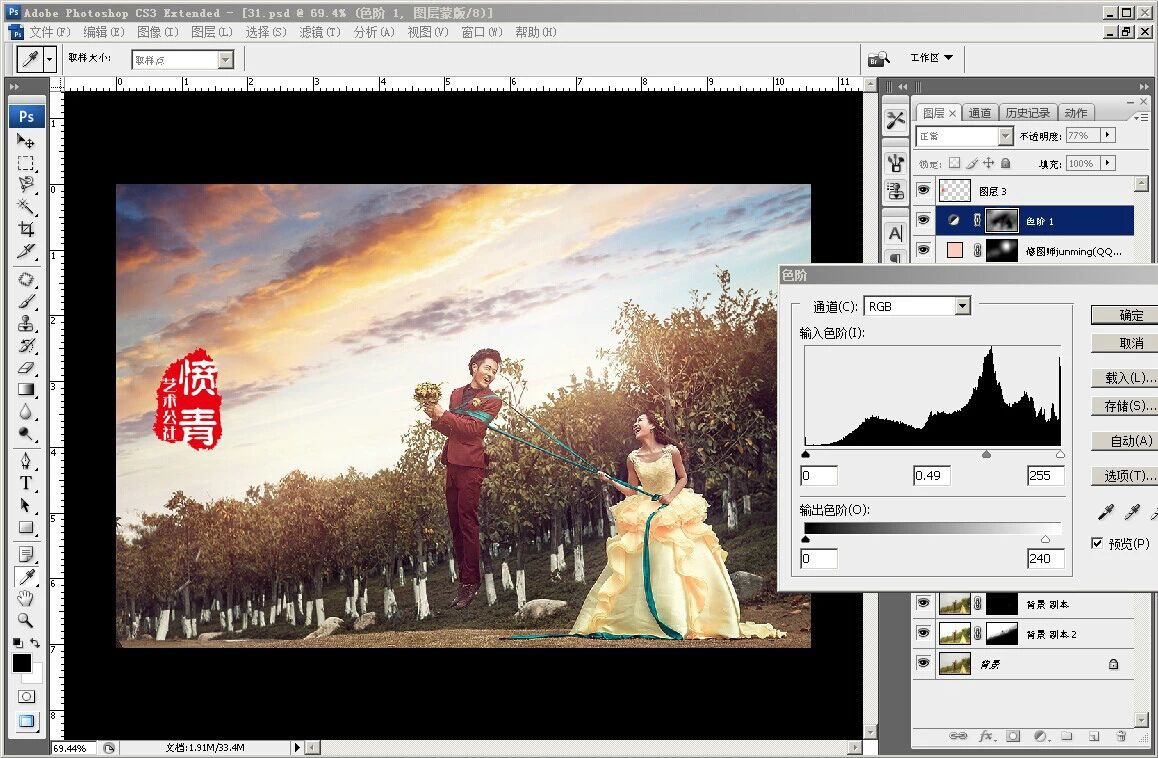This screenshot has height=758, width=1158.
Task: Open the 填充 fill slider arrow
Action: tap(1107, 163)
